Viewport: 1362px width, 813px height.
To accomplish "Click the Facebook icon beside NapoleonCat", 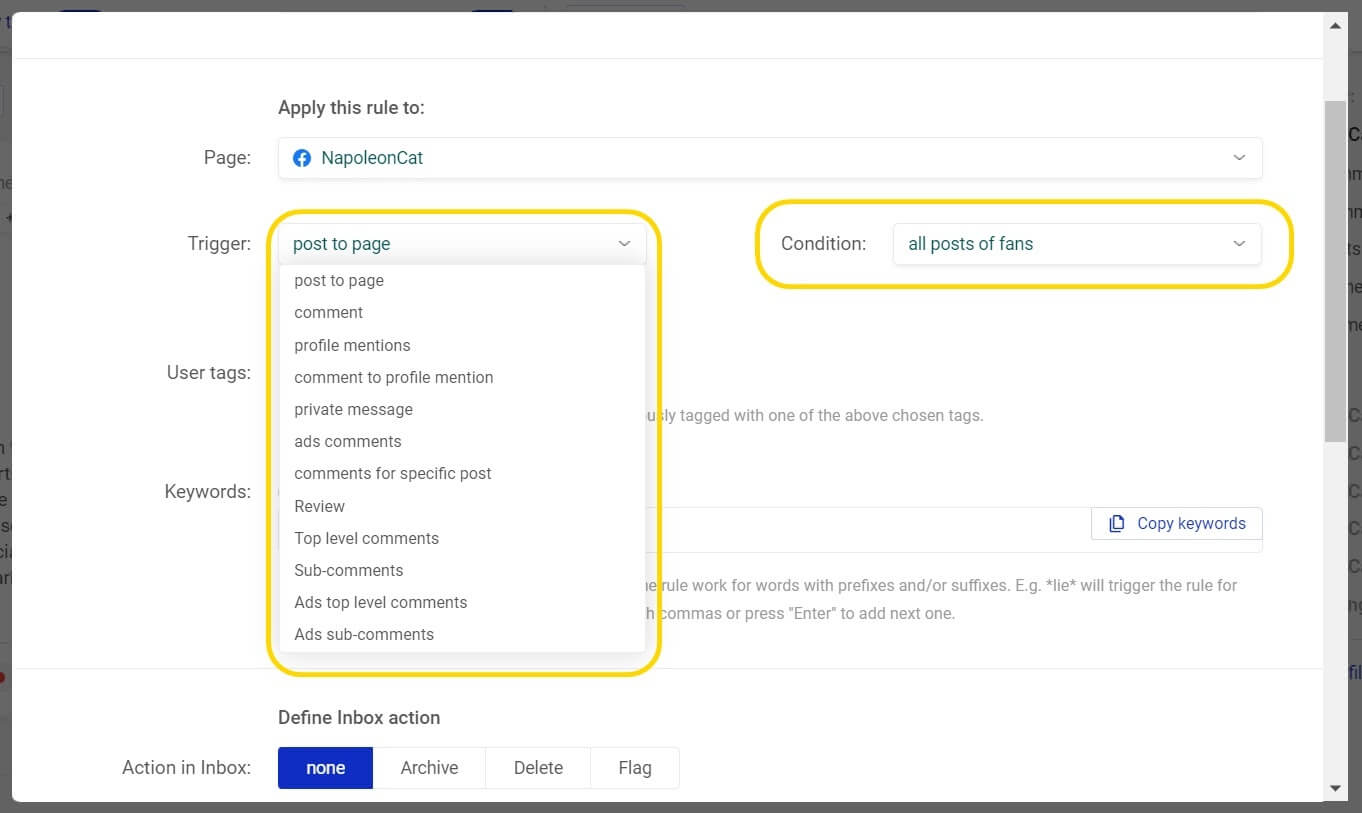I will [x=302, y=158].
